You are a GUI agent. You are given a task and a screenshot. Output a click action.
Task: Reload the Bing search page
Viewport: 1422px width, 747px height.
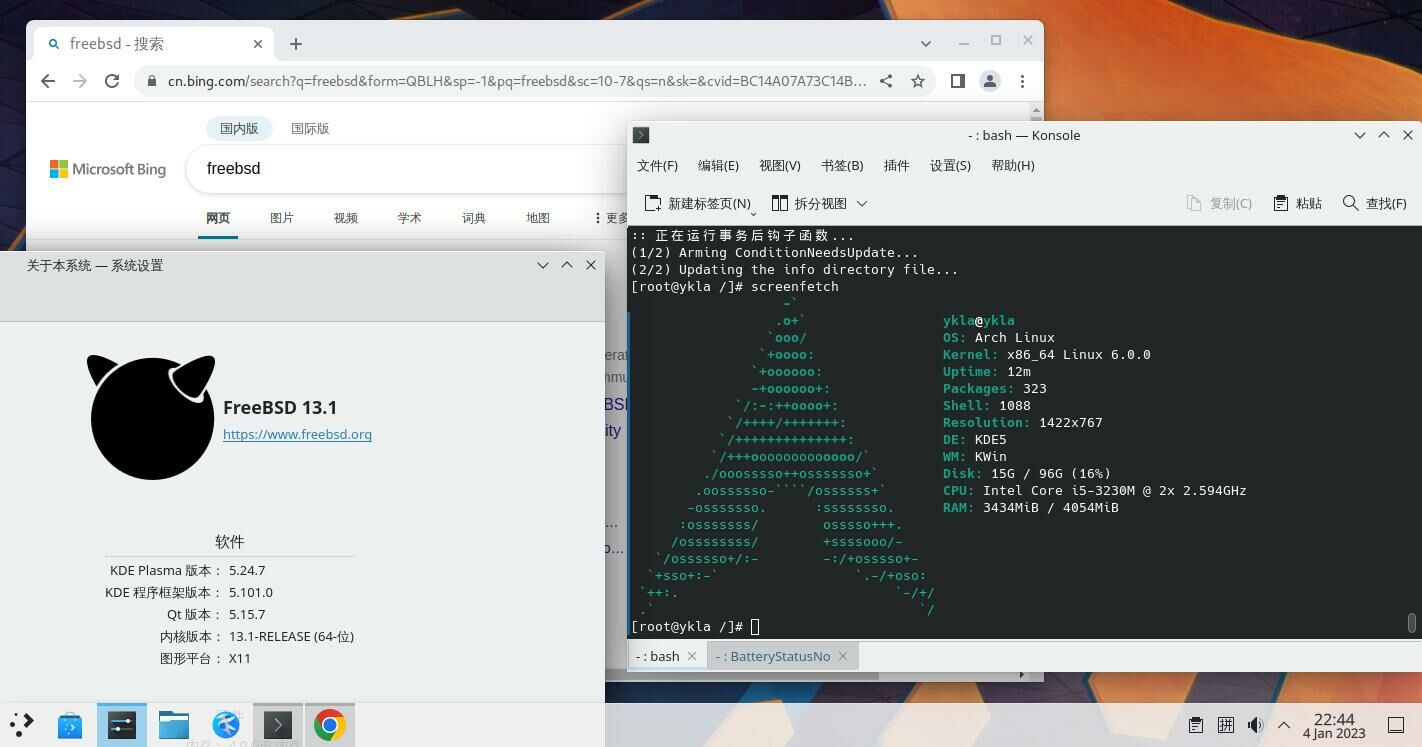pyautogui.click(x=112, y=81)
